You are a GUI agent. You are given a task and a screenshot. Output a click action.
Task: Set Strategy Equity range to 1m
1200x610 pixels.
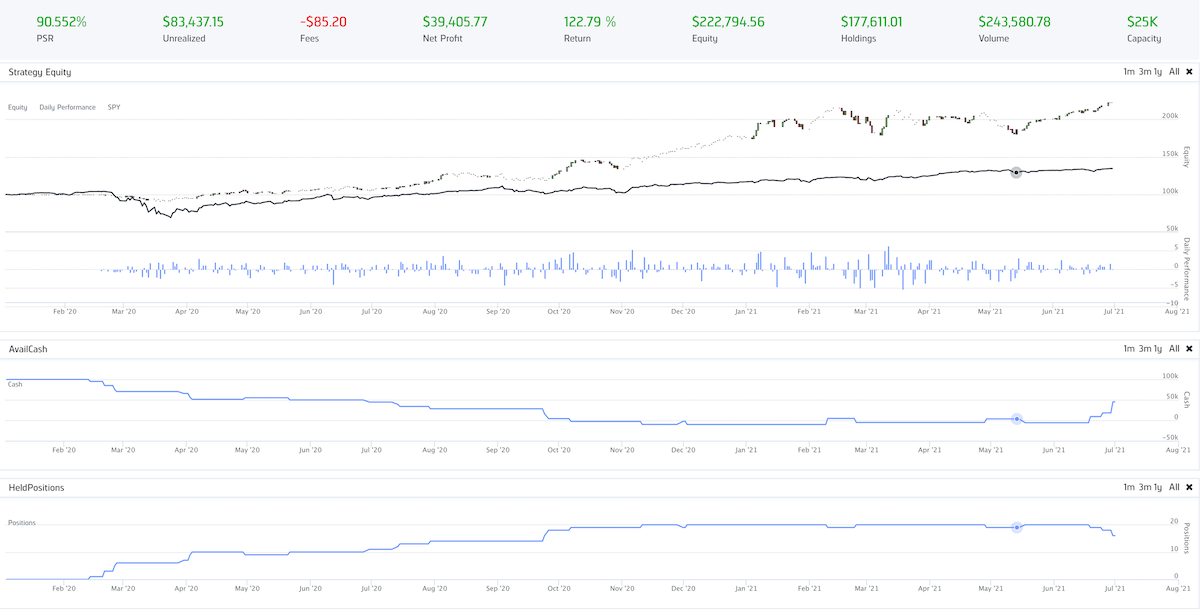click(x=1129, y=72)
